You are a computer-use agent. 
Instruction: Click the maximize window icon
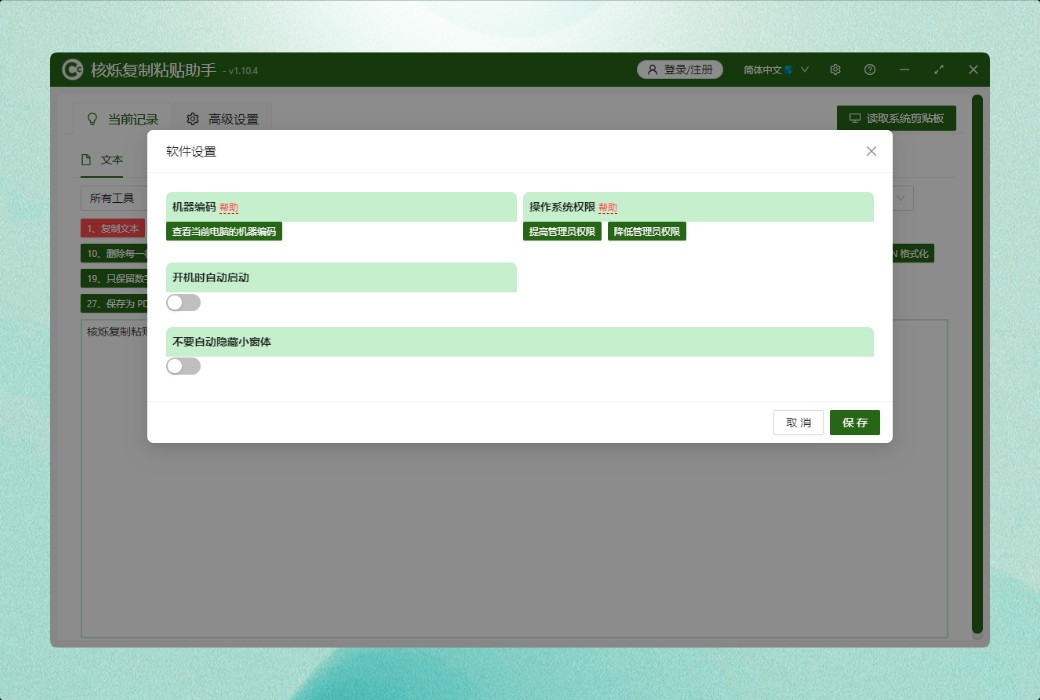pyautogui.click(x=939, y=70)
